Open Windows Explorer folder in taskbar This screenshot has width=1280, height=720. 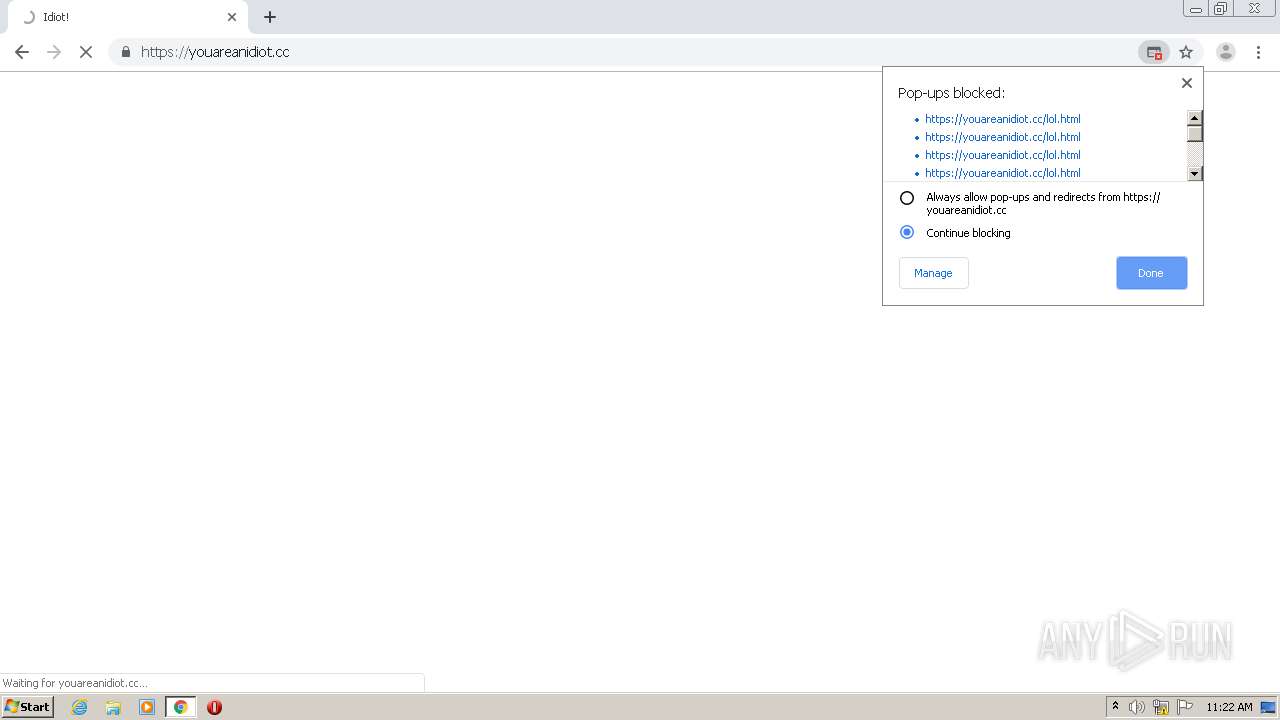coord(113,707)
